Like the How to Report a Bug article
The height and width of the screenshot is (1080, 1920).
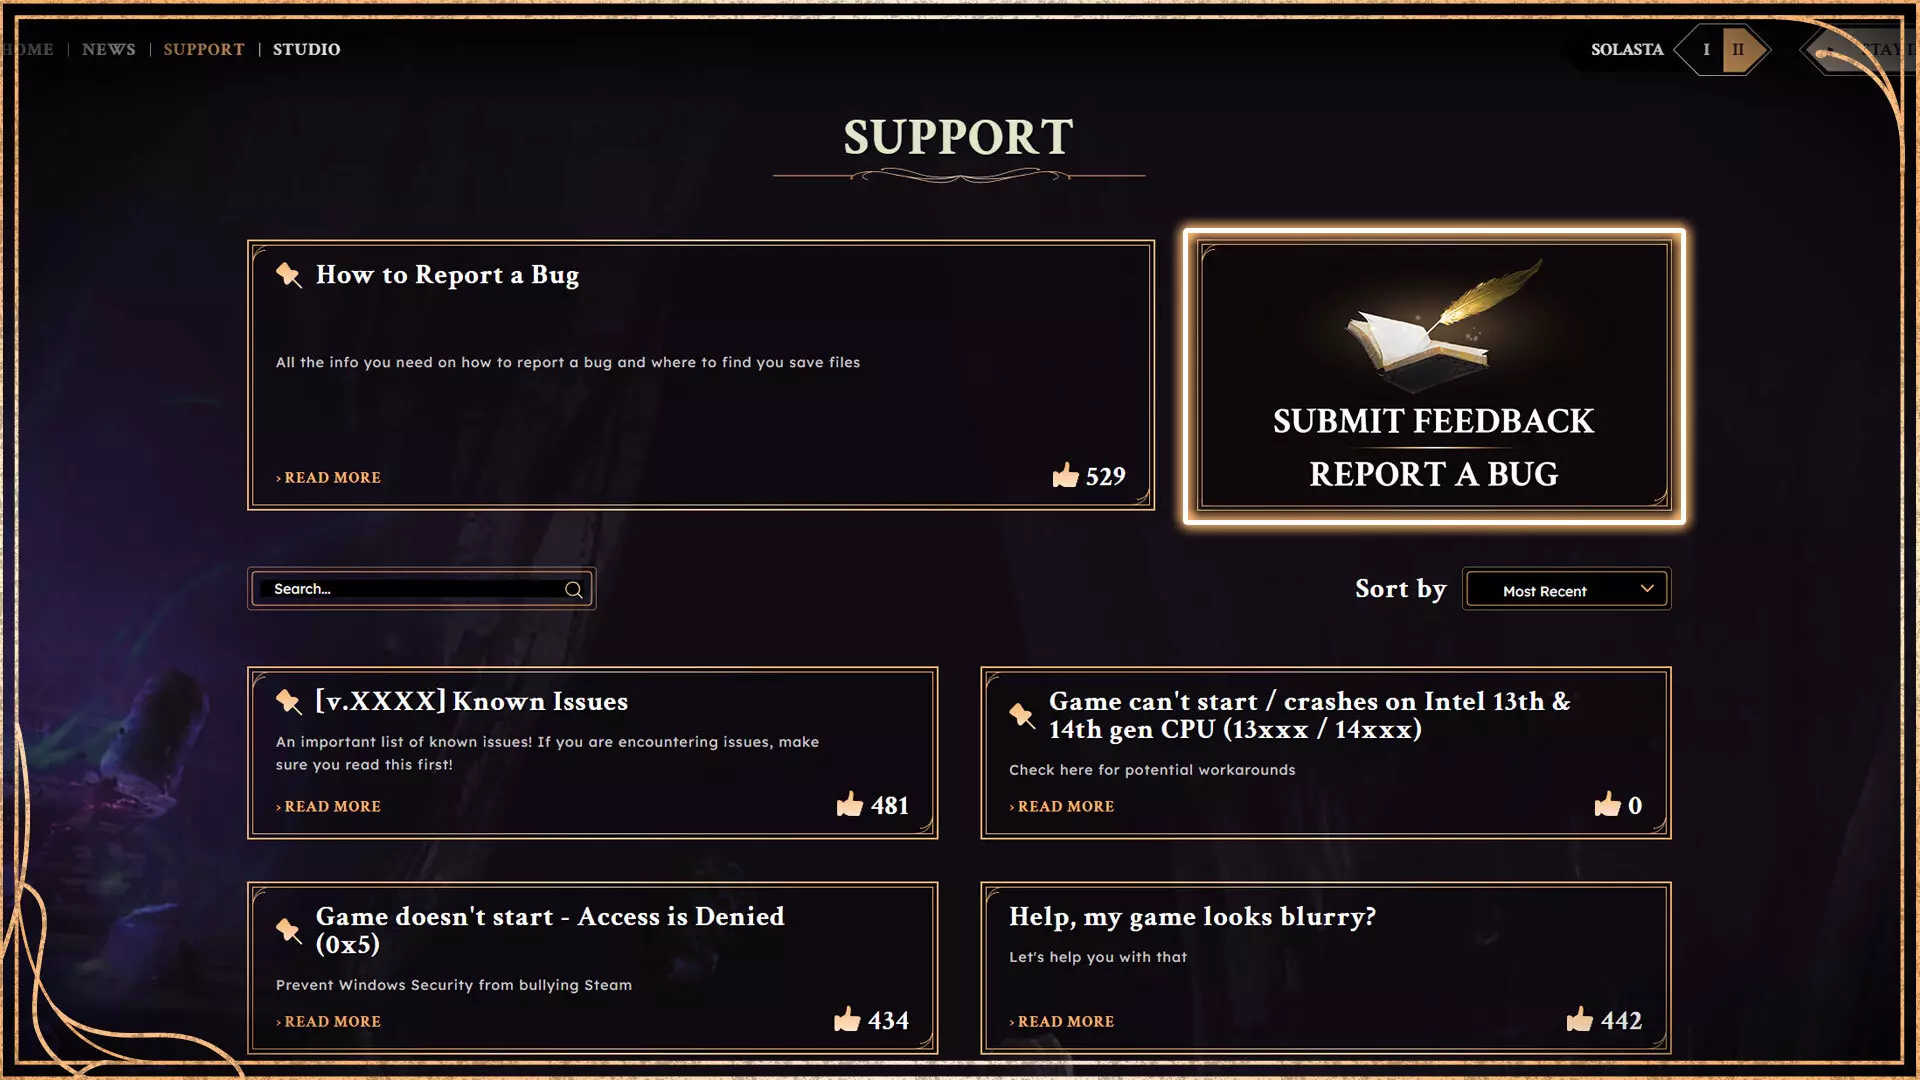tap(1066, 476)
